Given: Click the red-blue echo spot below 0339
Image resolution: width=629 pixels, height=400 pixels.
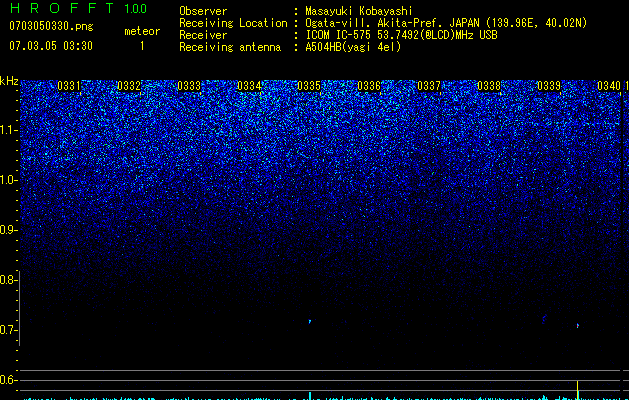Looking at the screenshot, I should click(578, 326).
